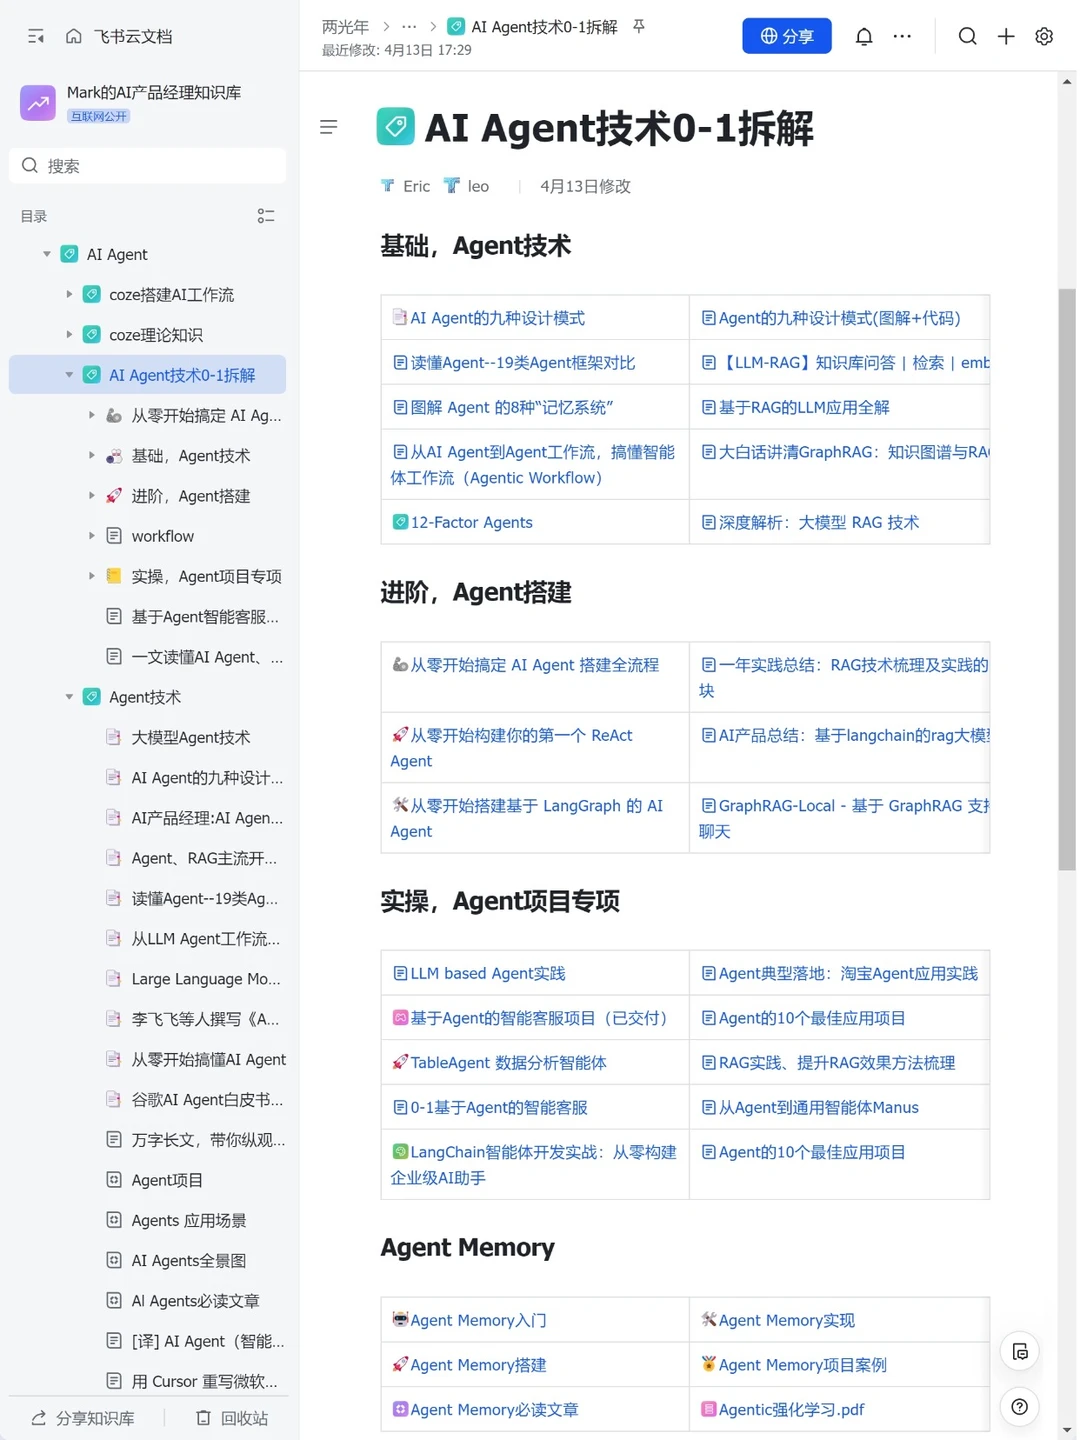Click the 回收站 trash icon
The height and width of the screenshot is (1440, 1080).
click(x=204, y=1418)
